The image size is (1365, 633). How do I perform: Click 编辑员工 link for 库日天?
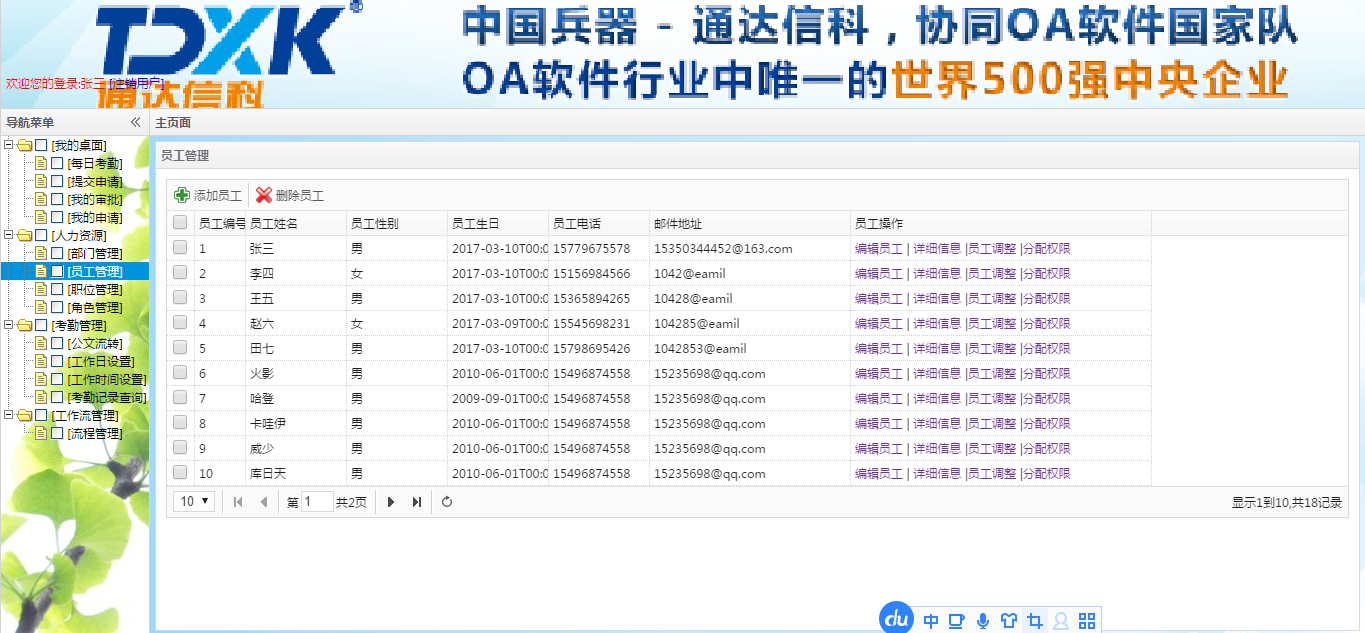coord(879,474)
